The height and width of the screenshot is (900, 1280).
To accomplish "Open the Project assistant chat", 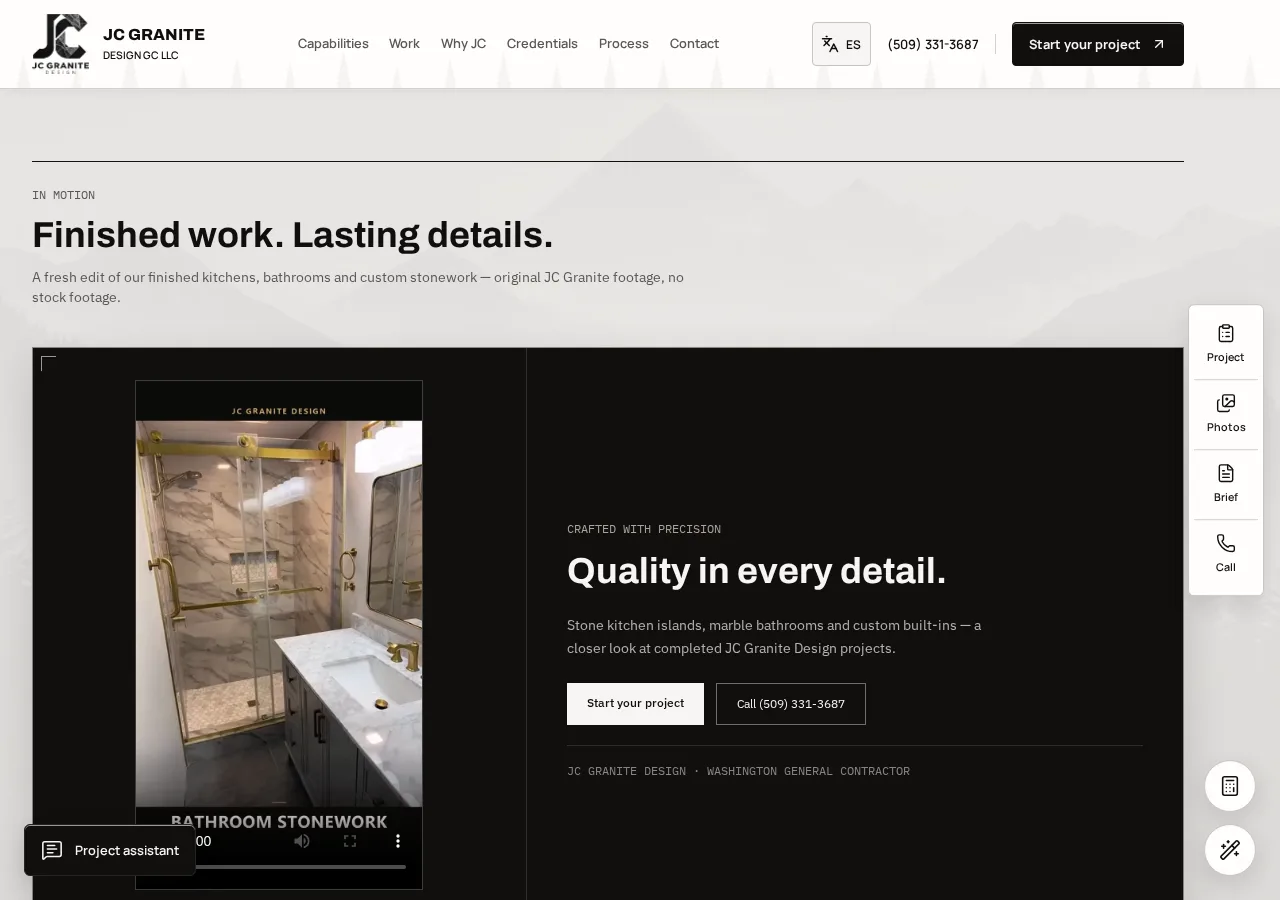I will 110,850.
